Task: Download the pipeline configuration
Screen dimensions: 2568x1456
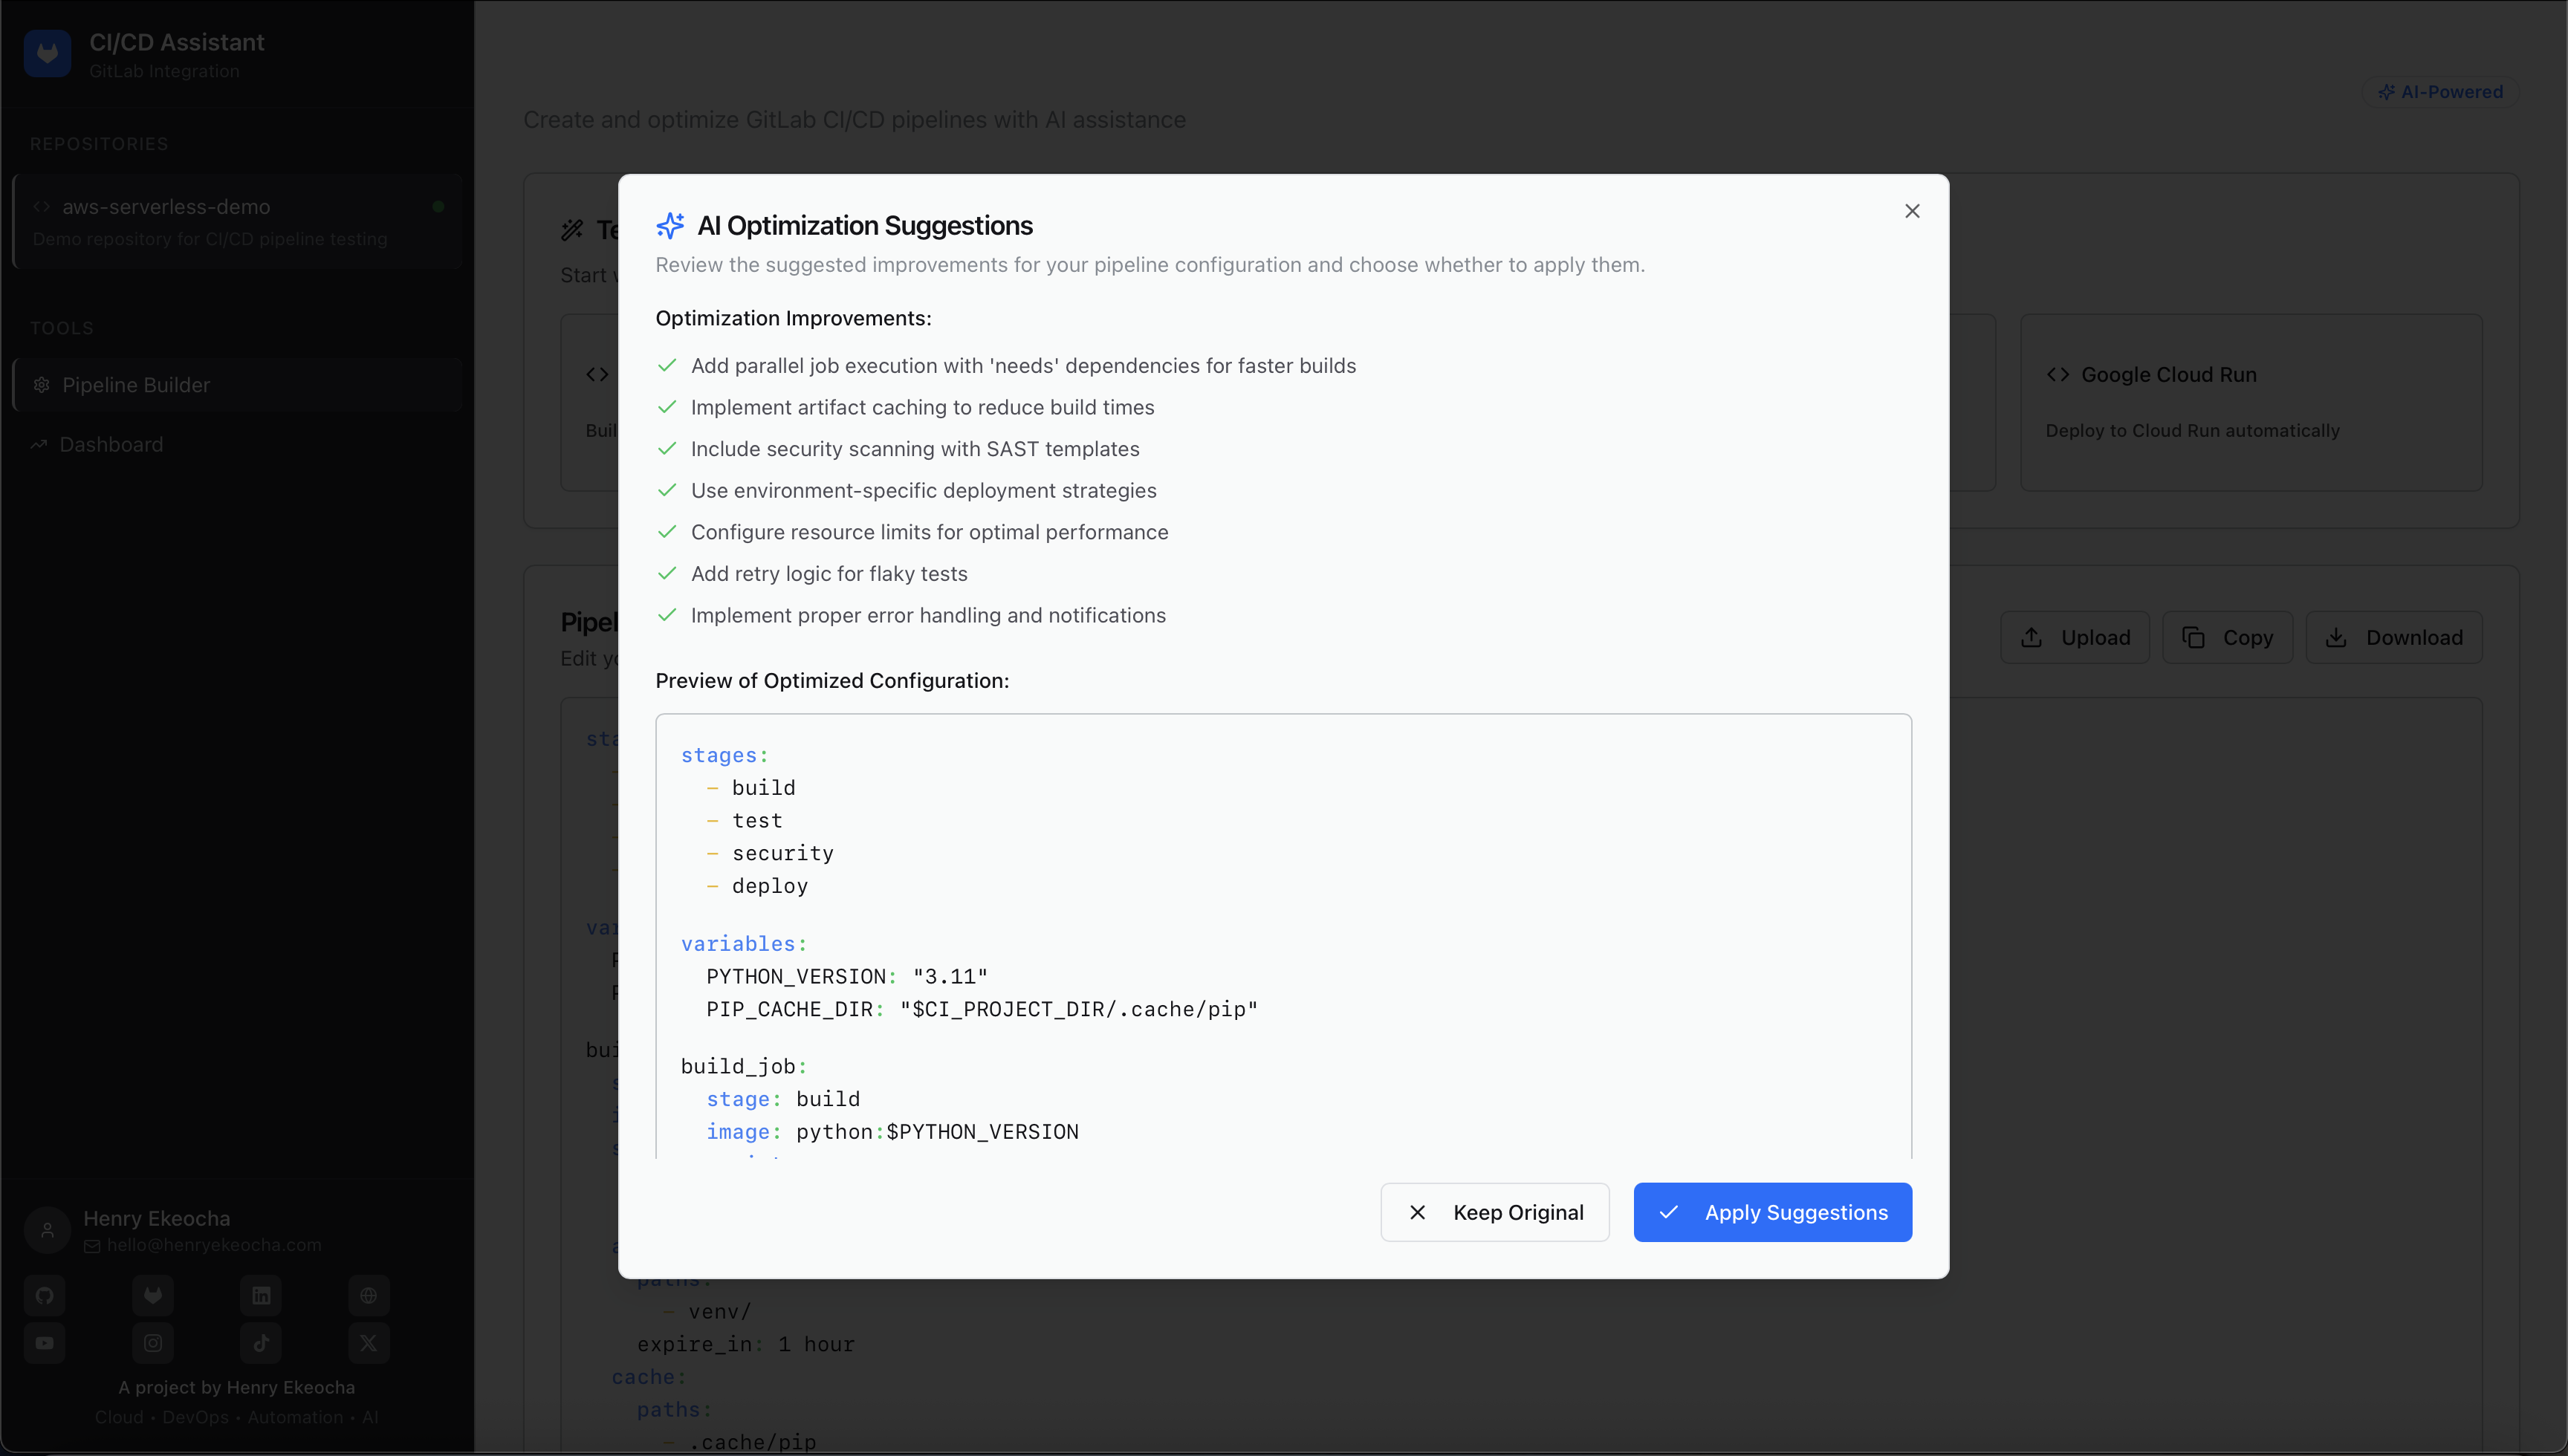Action: (x=2393, y=638)
